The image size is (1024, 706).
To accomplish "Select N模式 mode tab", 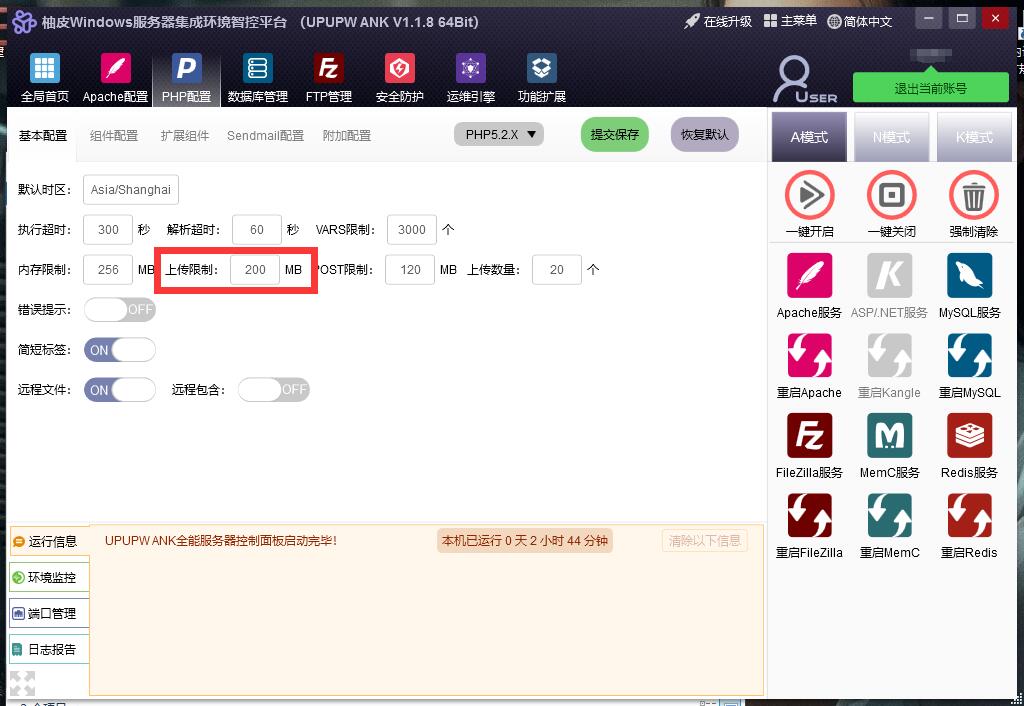I will tap(891, 136).
